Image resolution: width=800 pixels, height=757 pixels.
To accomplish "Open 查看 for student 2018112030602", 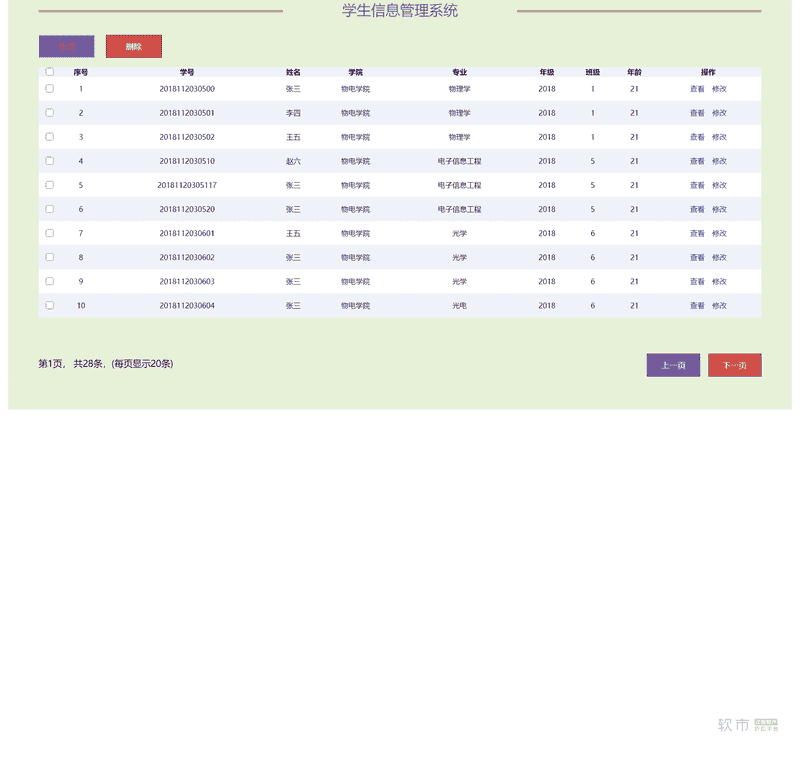I will click(x=697, y=257).
